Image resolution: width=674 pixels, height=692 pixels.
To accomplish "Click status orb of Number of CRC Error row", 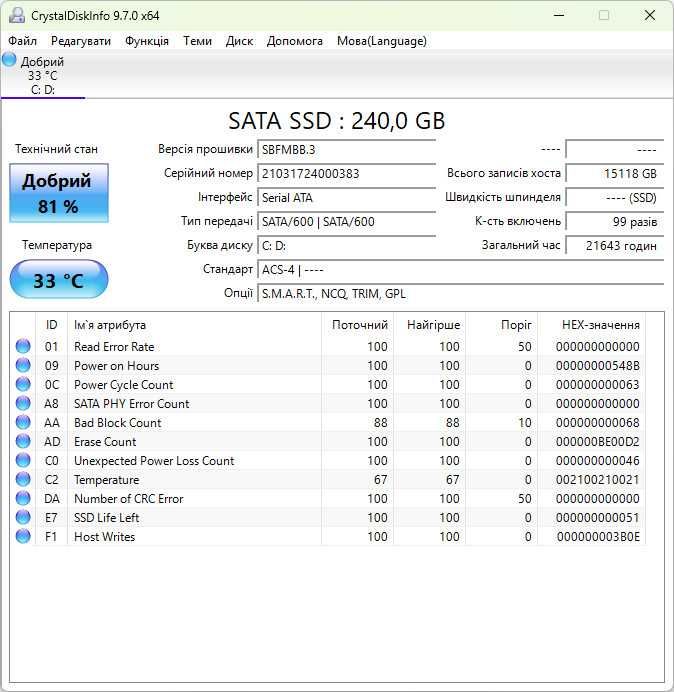I will (x=23, y=498).
